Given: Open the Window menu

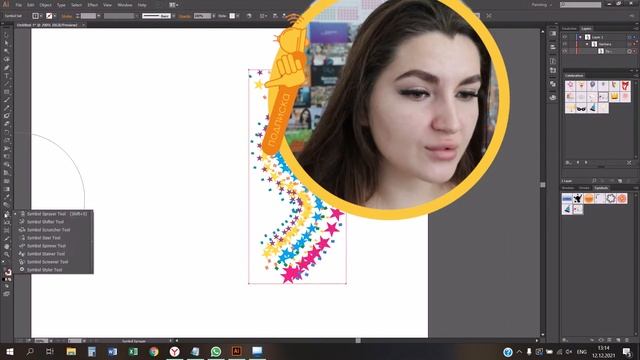Looking at the screenshot, I should point(124,5).
